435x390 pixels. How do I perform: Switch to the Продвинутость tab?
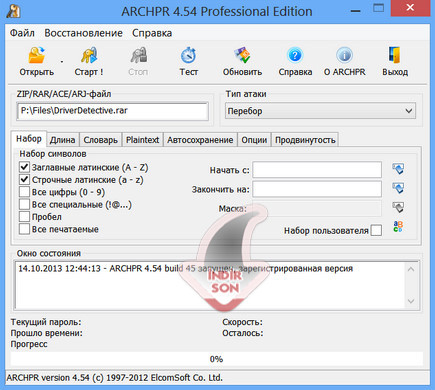point(305,140)
